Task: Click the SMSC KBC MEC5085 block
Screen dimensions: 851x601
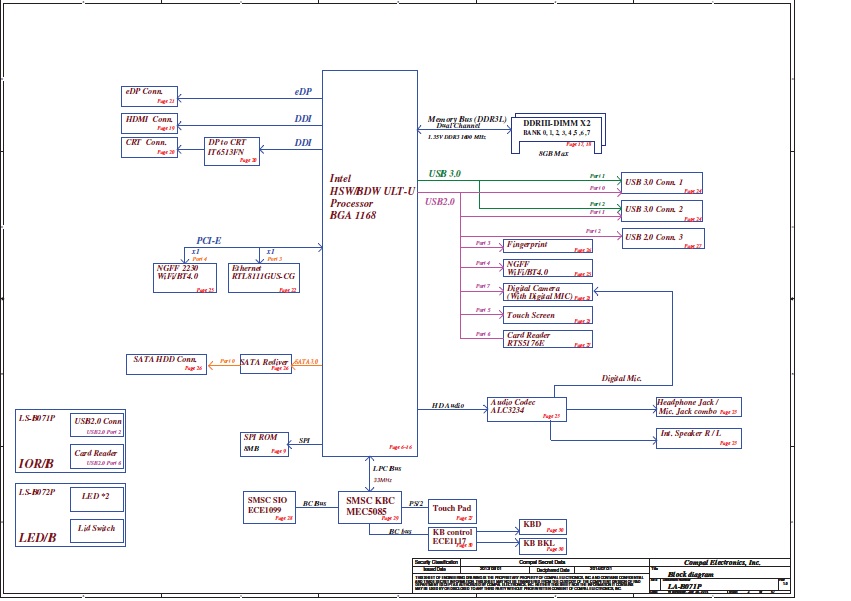Action: click(369, 508)
